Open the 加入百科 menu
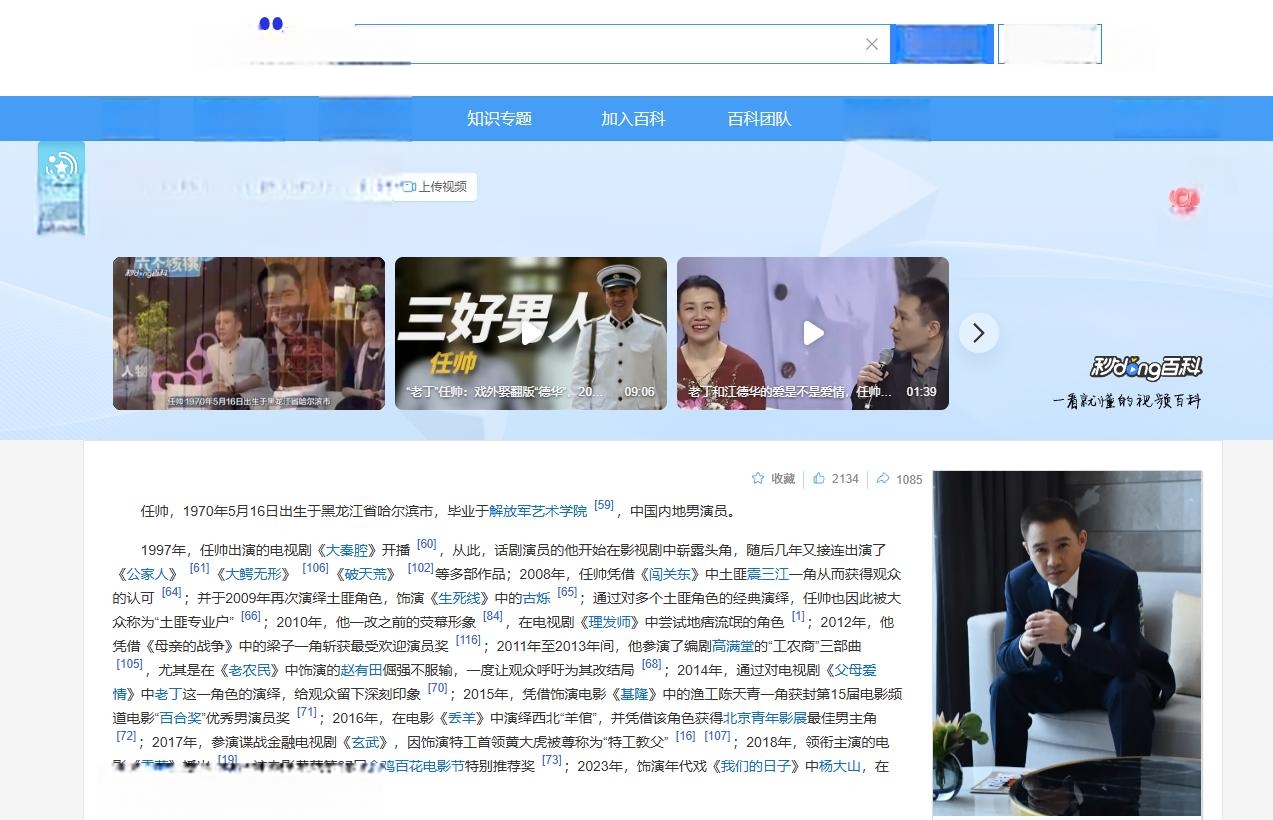 click(633, 119)
